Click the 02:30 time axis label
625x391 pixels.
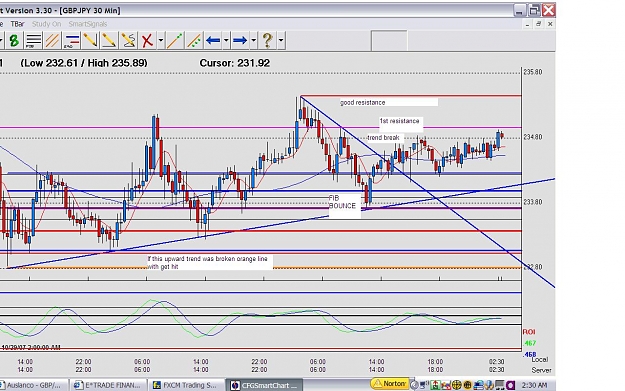(x=496, y=362)
